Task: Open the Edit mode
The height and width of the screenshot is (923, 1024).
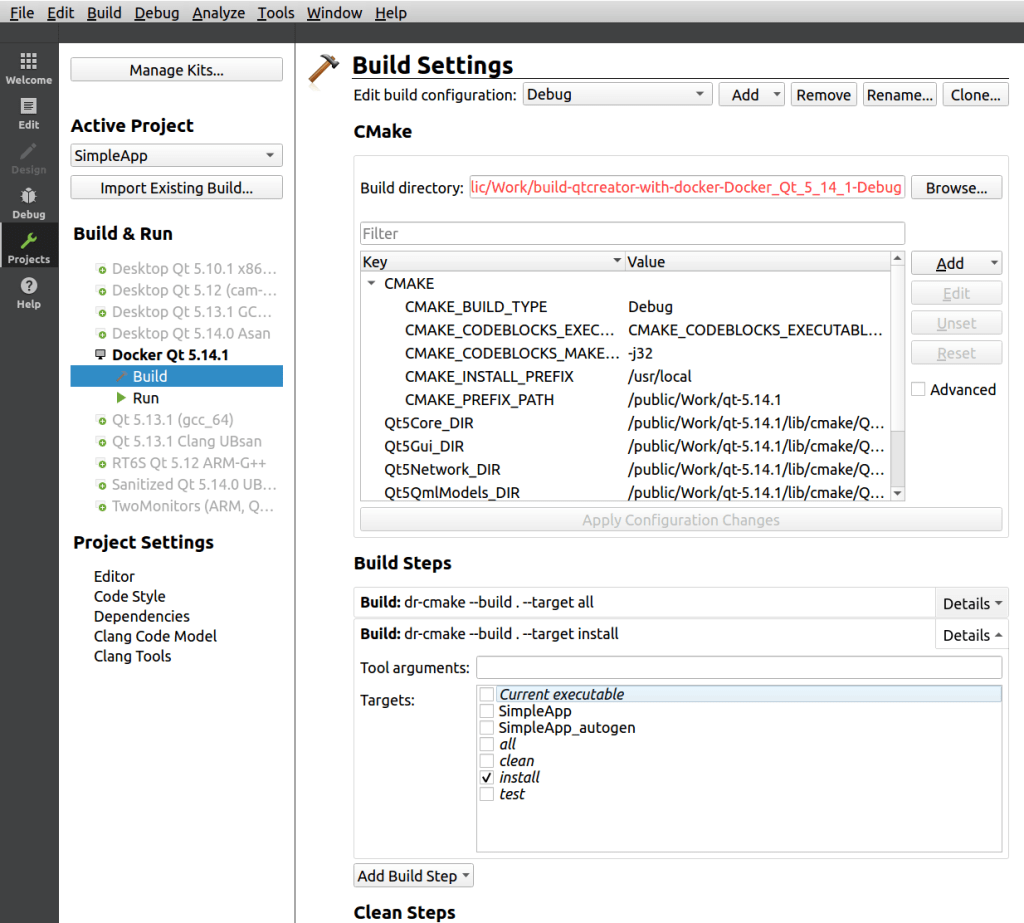Action: [x=29, y=111]
